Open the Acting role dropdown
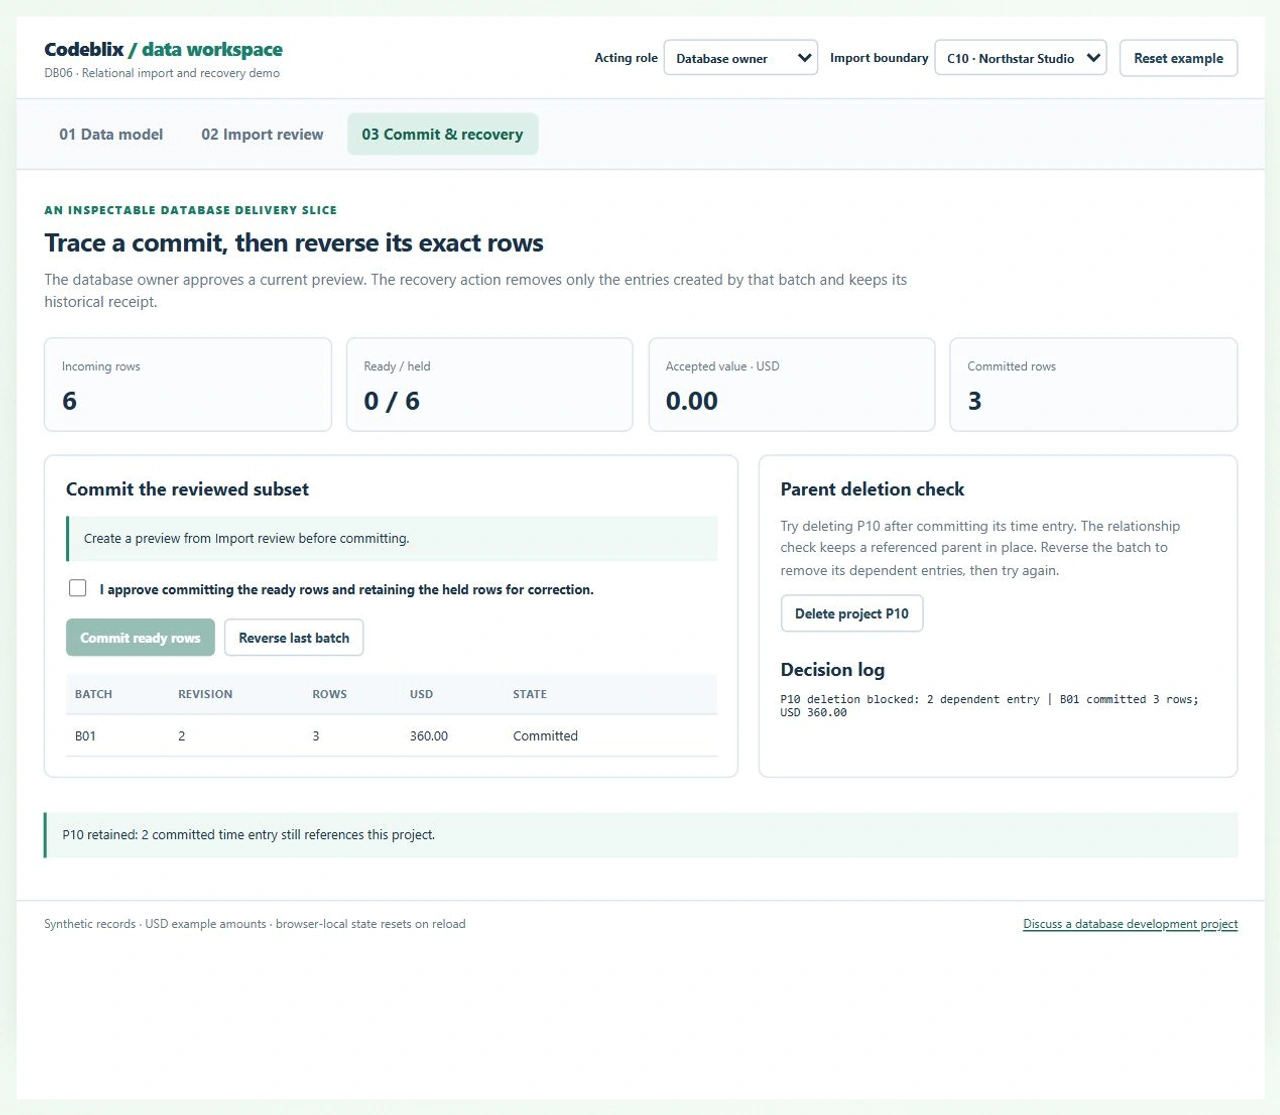The image size is (1280, 1115). [x=740, y=58]
